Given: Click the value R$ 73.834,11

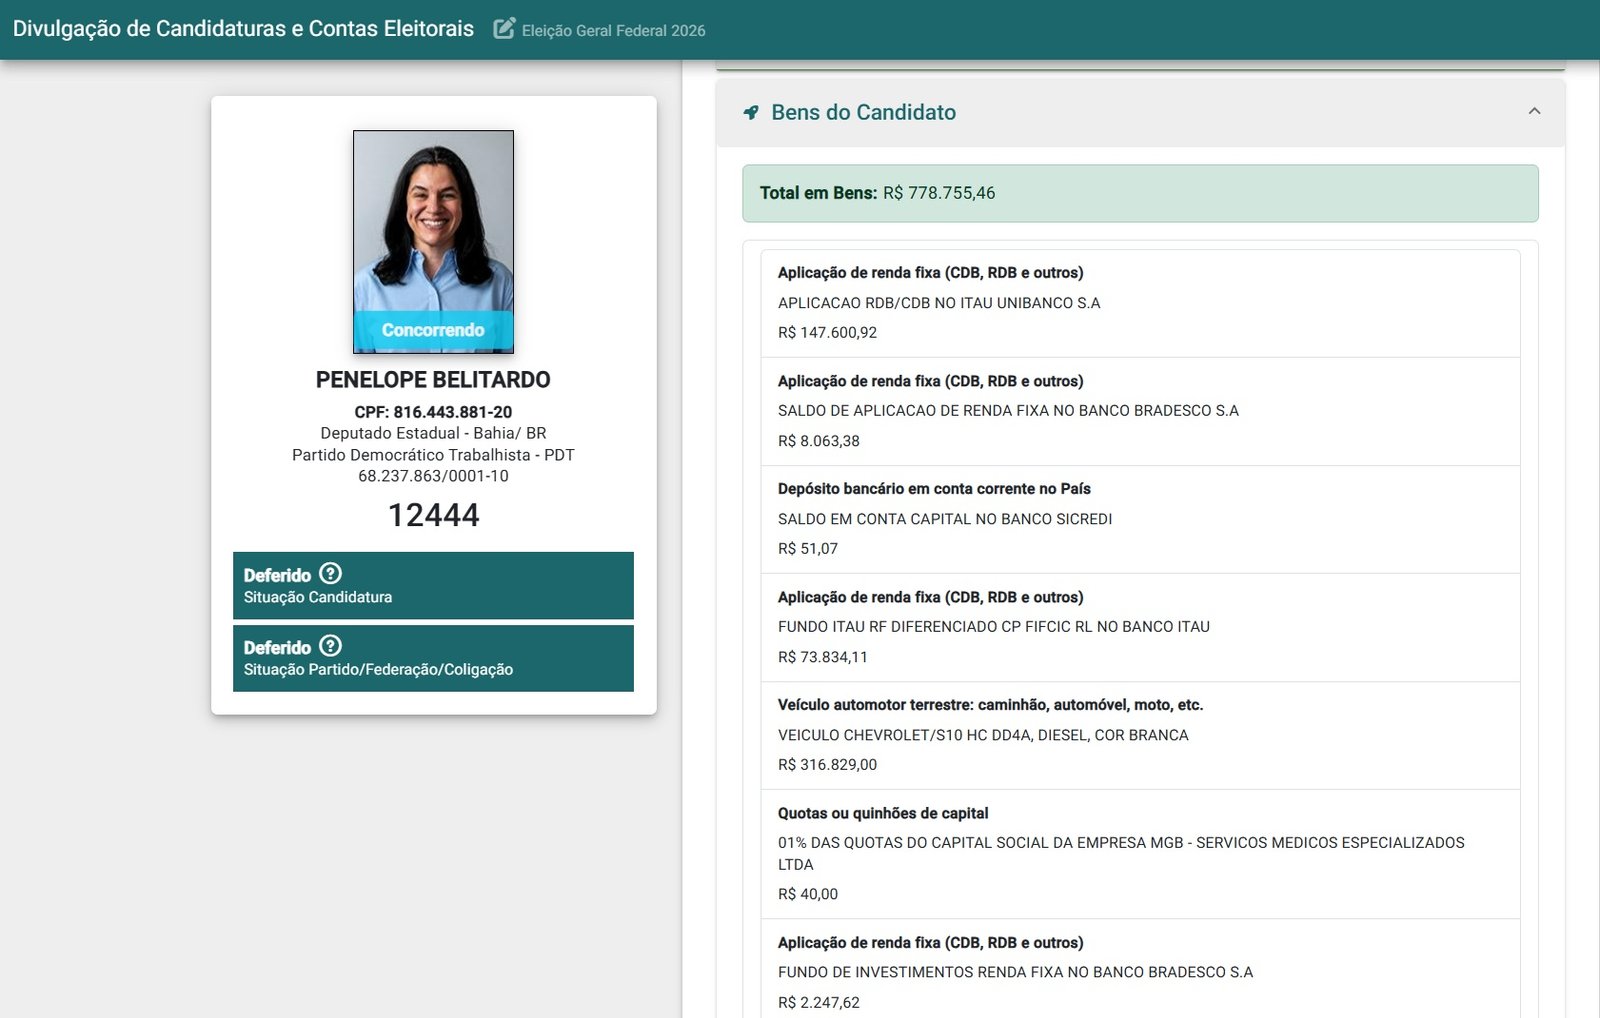Looking at the screenshot, I should click(x=823, y=657).
